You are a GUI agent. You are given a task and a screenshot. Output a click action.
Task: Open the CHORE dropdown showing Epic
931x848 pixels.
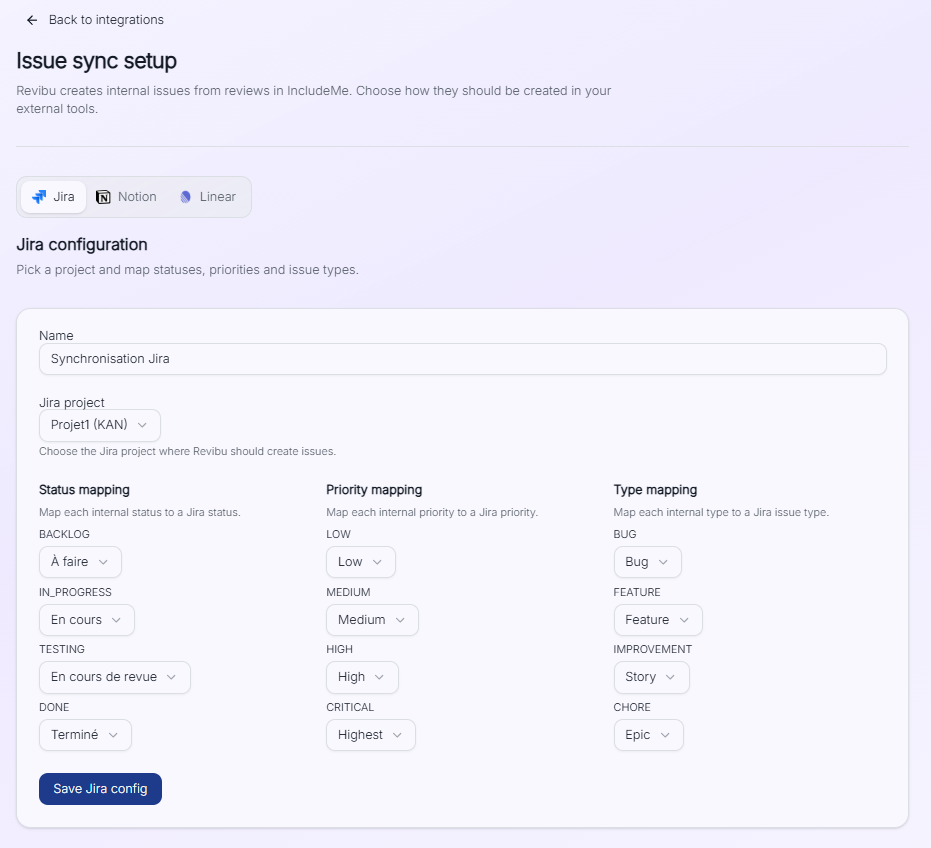tap(648, 735)
